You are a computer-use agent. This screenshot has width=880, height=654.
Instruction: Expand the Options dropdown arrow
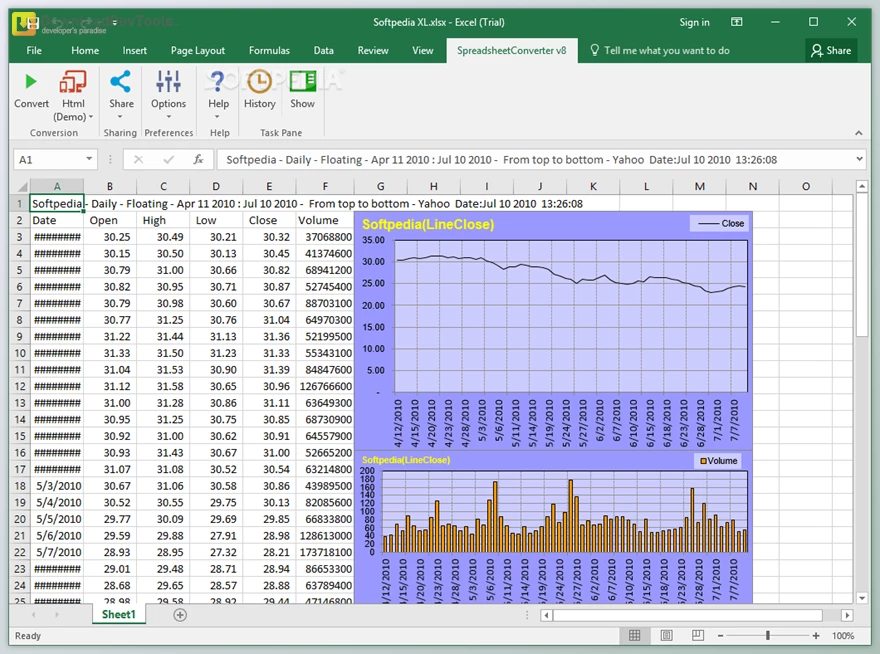tap(168, 117)
